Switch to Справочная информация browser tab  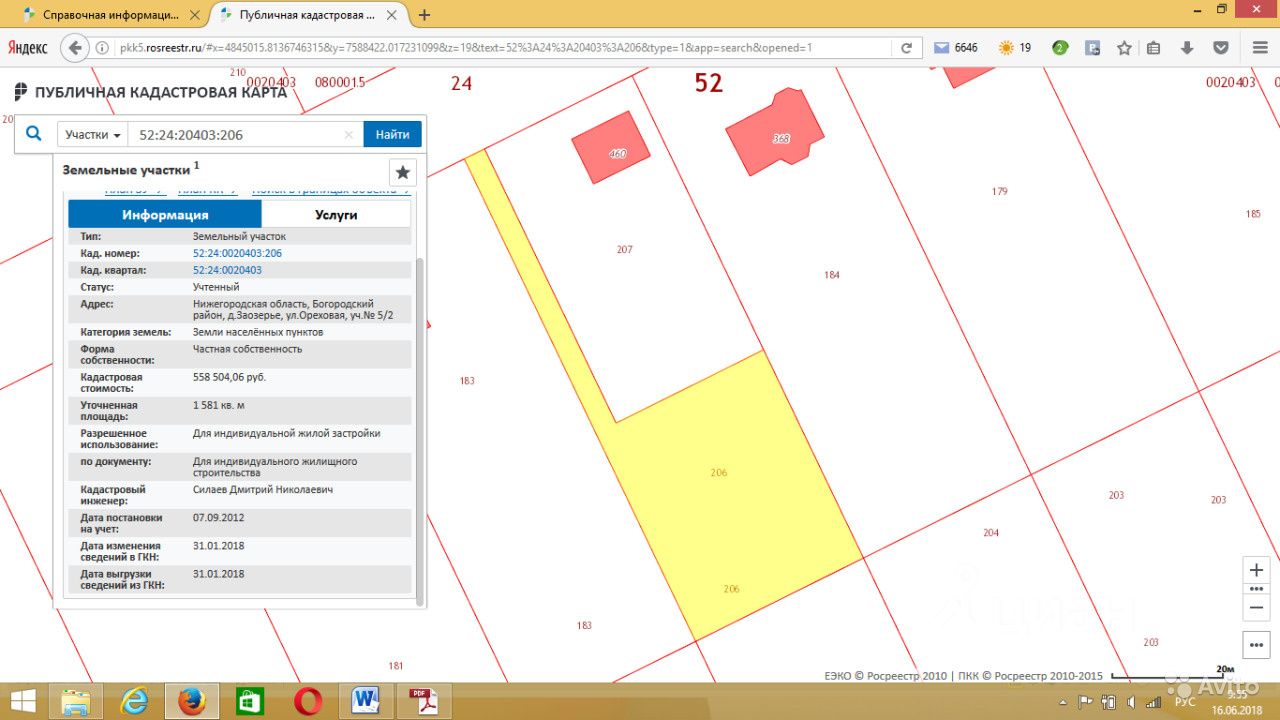[112, 15]
